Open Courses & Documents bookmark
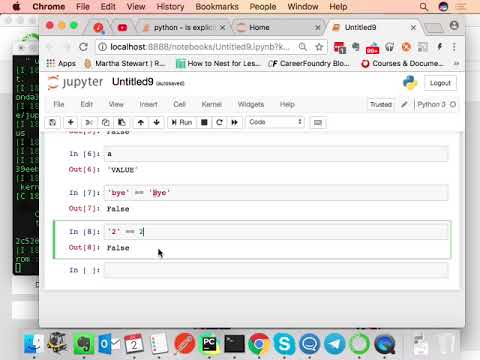This screenshot has width=480, height=360. tap(402, 63)
